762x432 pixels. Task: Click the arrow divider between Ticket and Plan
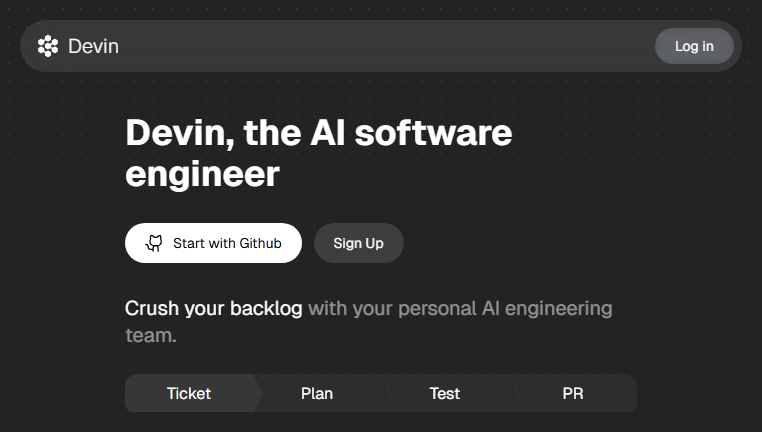258,393
